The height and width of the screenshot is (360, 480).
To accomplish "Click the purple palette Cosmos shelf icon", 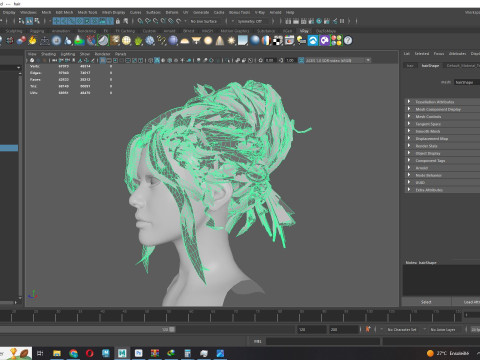I will click(x=324, y=40).
